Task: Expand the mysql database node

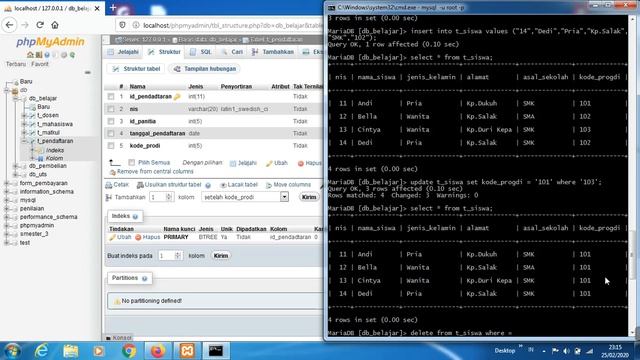Action: 6,200
